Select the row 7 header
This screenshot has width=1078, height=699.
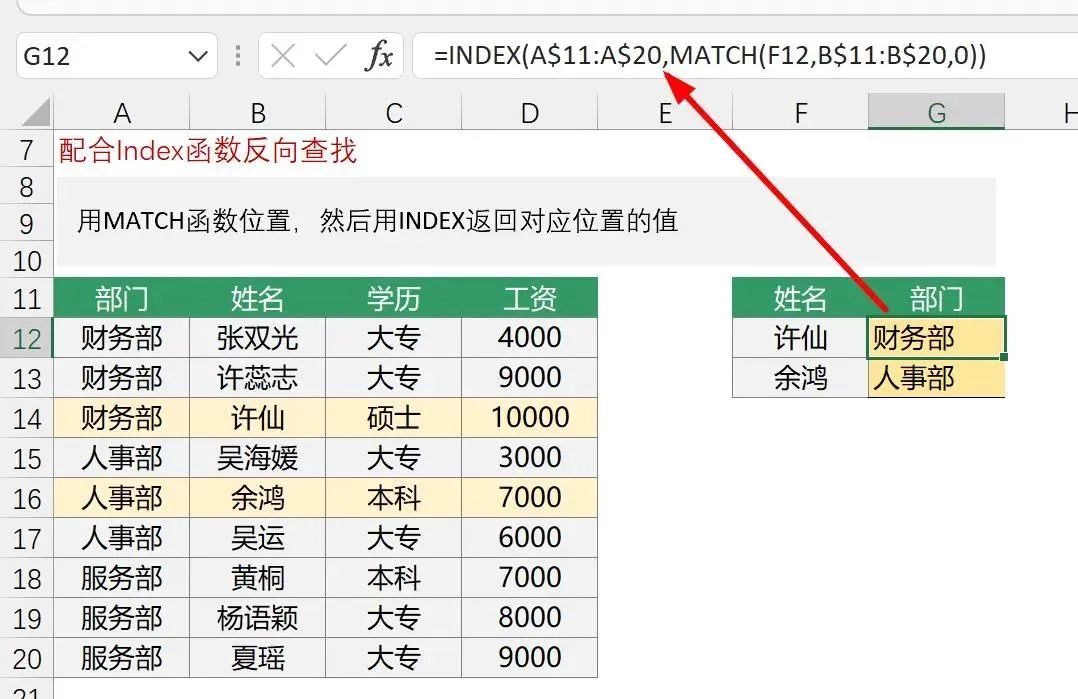(28, 151)
